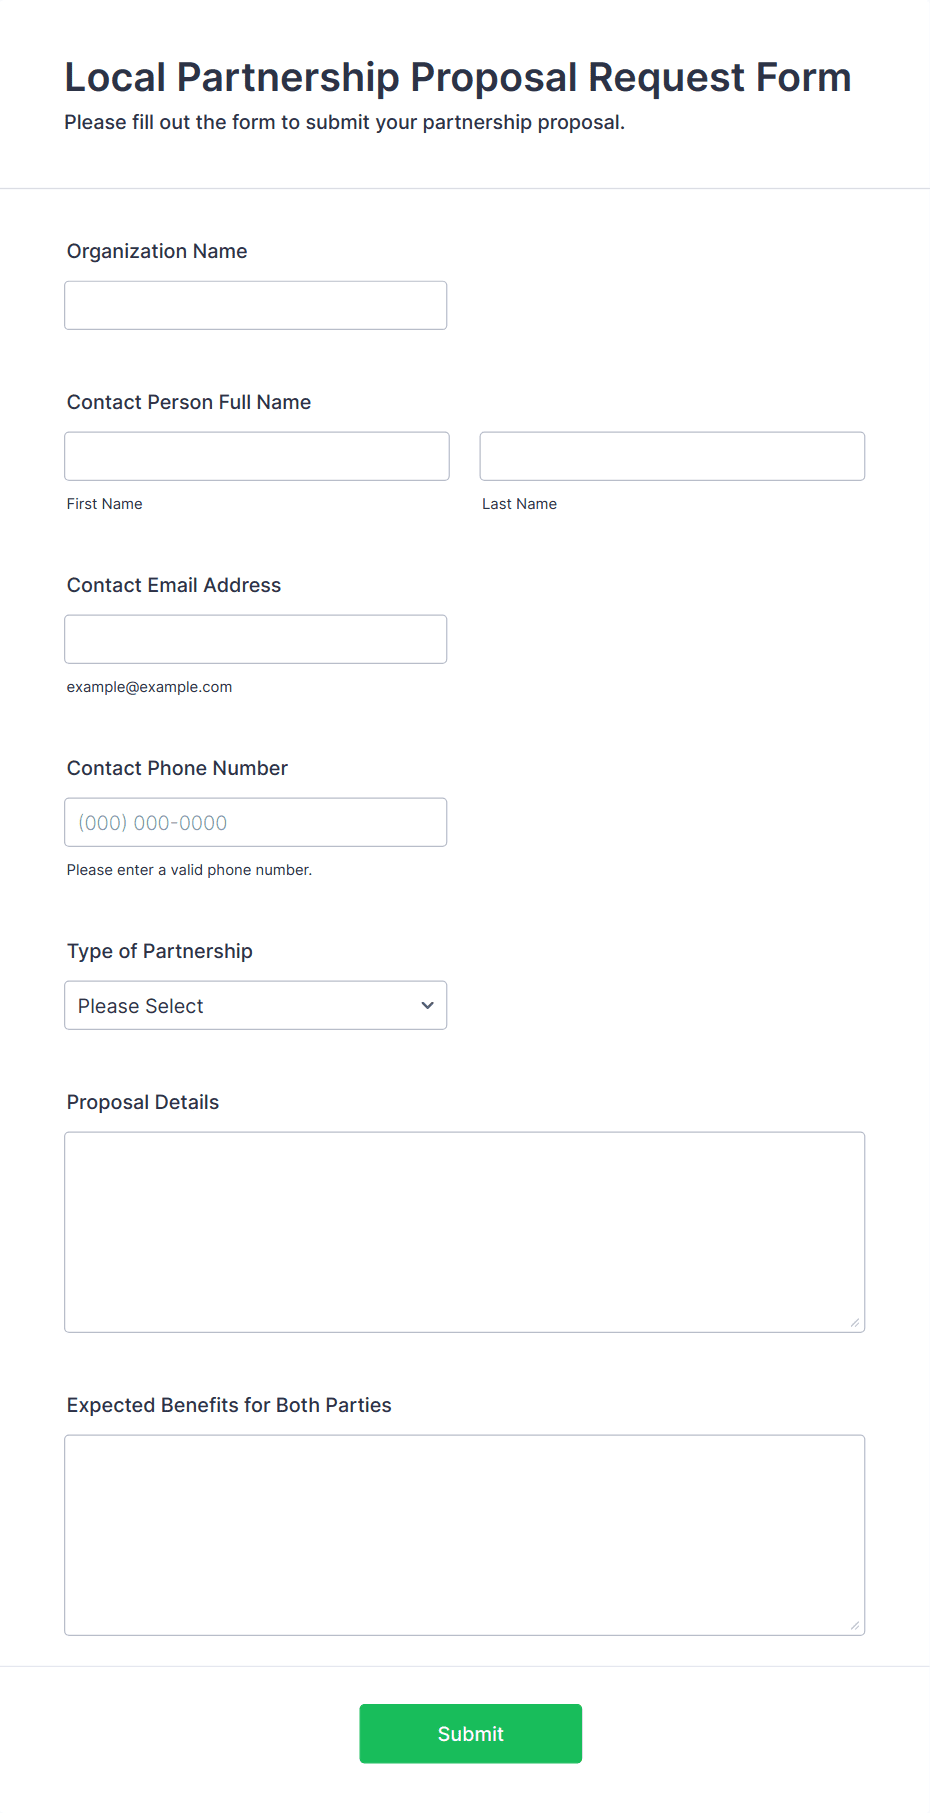
Task: Click the "Contact Email Address" label text
Action: pyautogui.click(x=174, y=585)
